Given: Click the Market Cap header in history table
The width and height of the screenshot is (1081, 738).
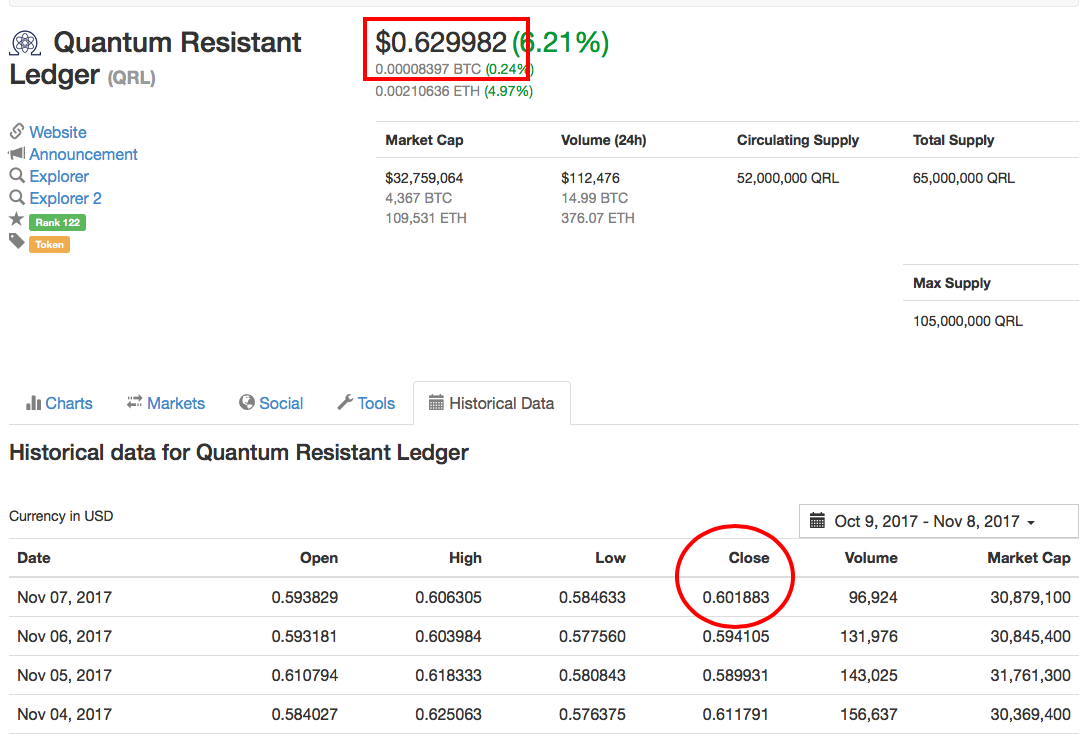Looking at the screenshot, I should click(1029, 557).
